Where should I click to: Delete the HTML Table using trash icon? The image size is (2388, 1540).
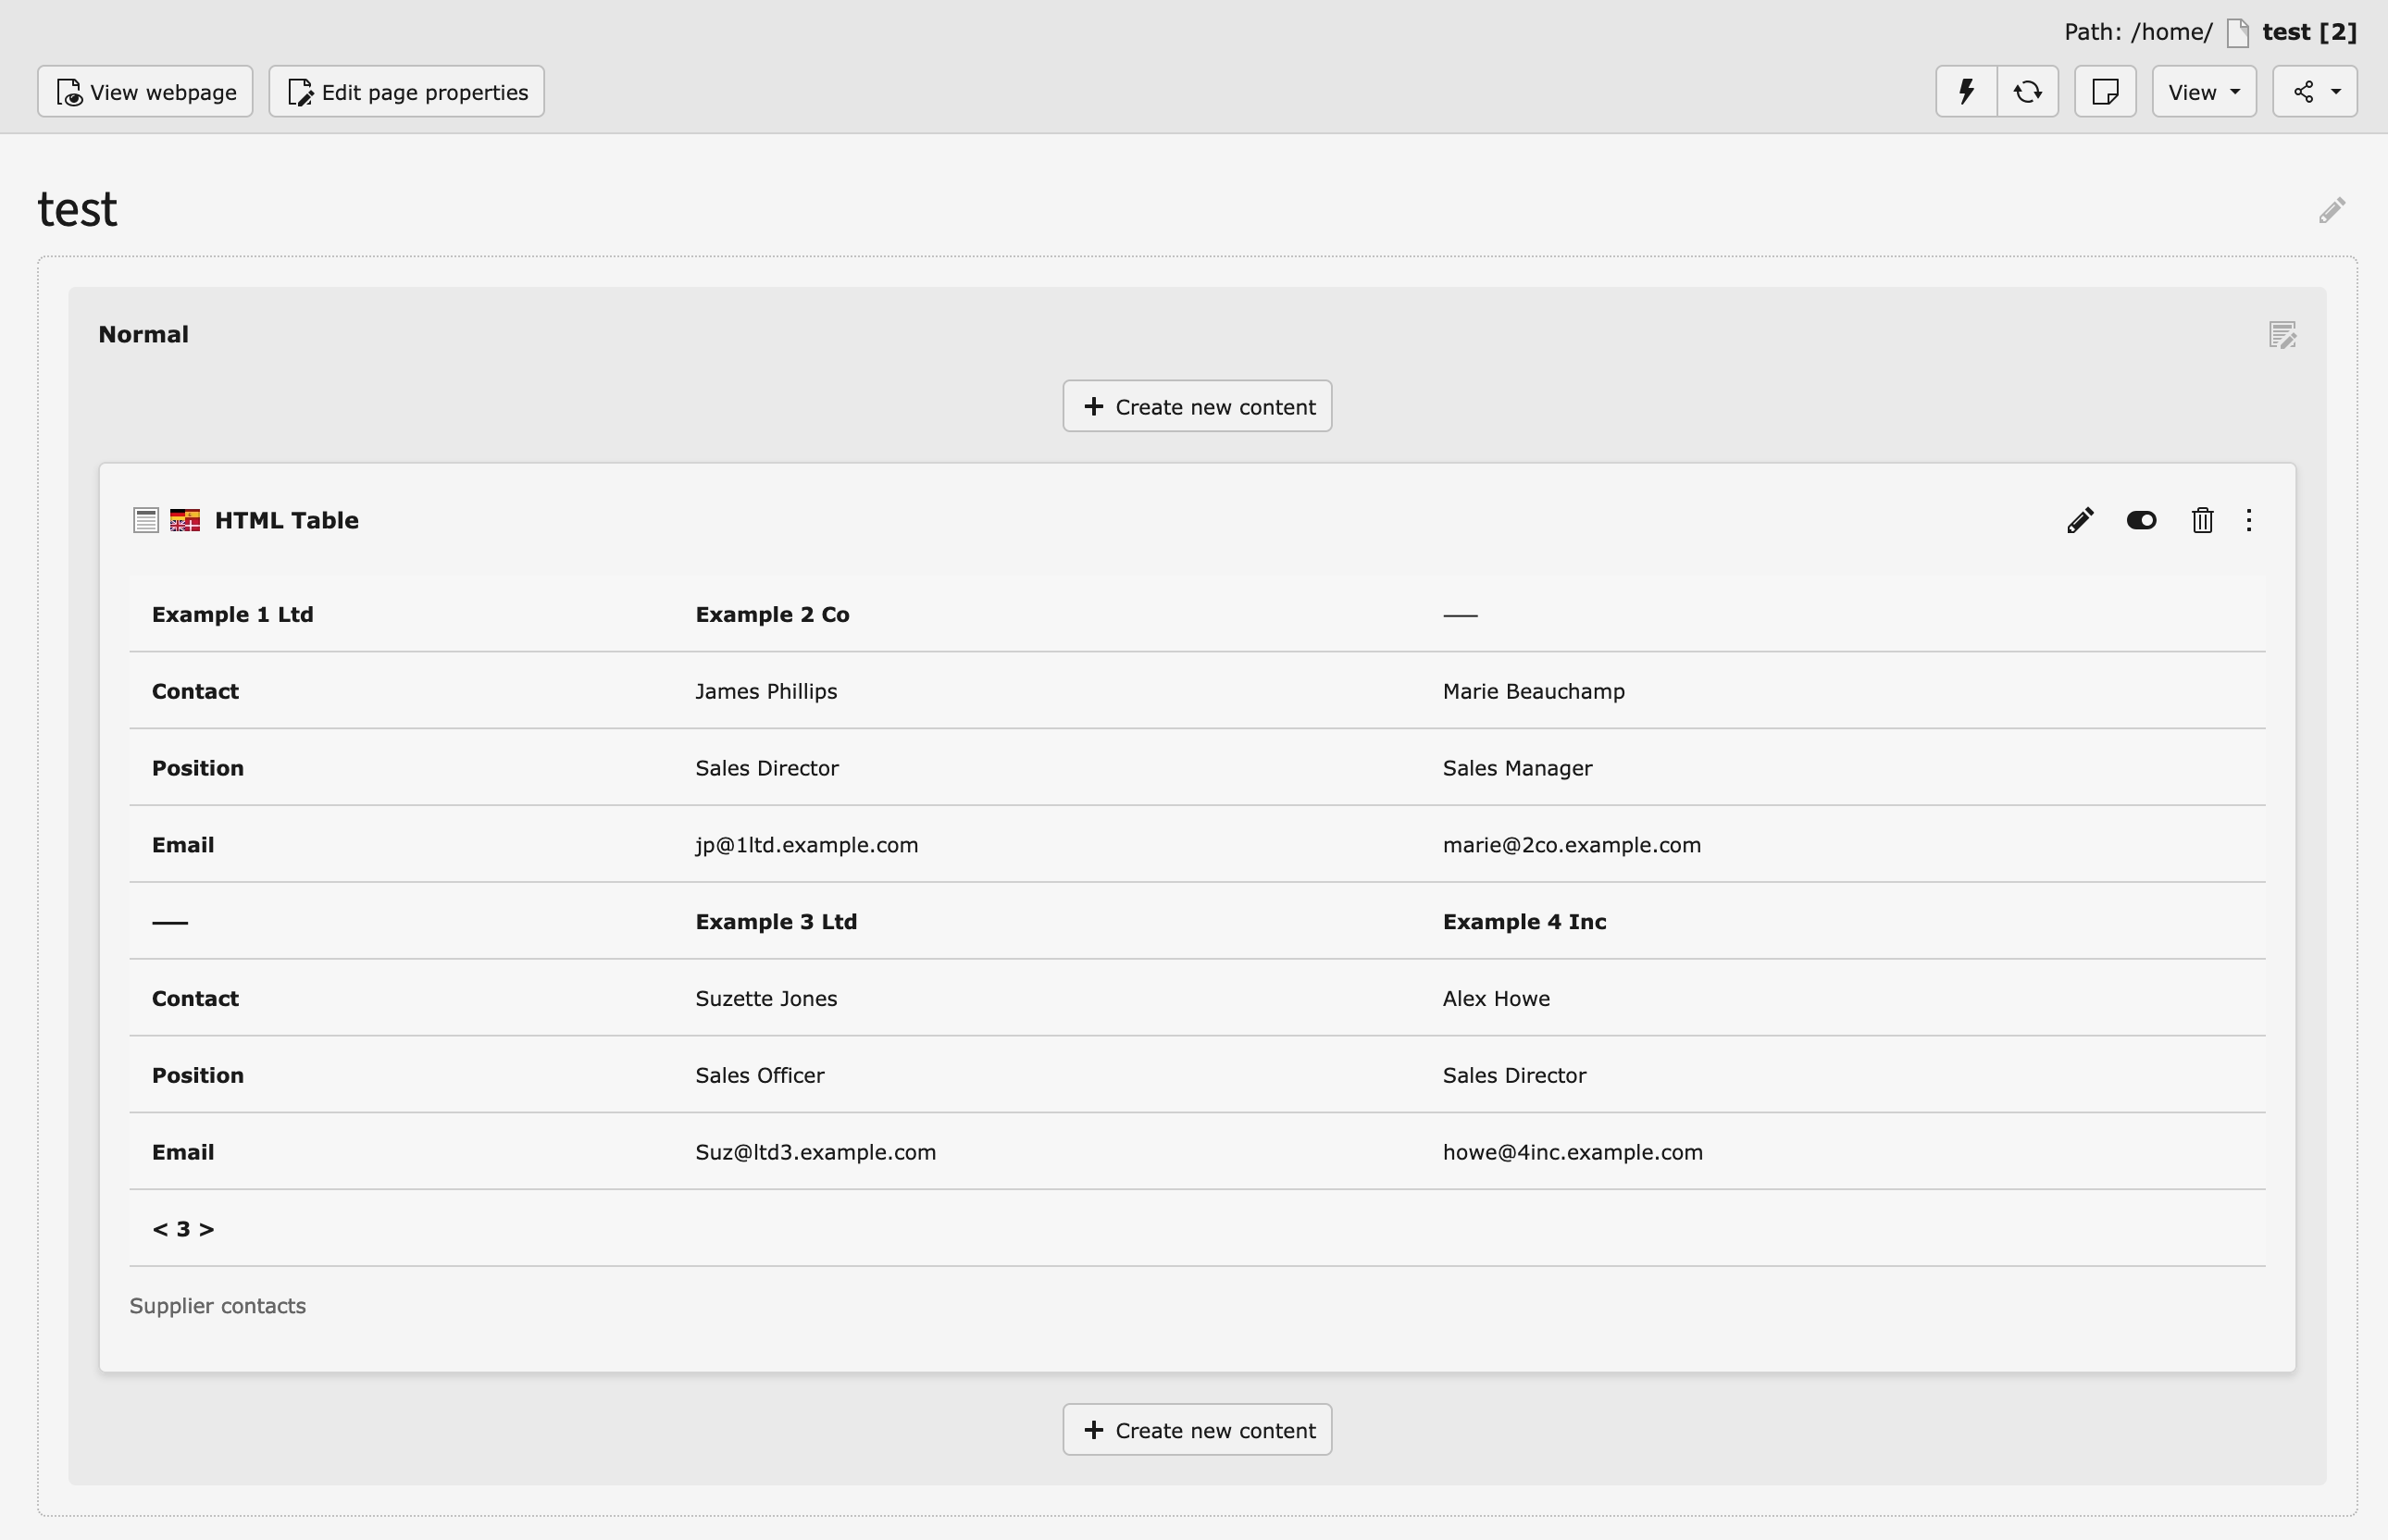(2201, 520)
